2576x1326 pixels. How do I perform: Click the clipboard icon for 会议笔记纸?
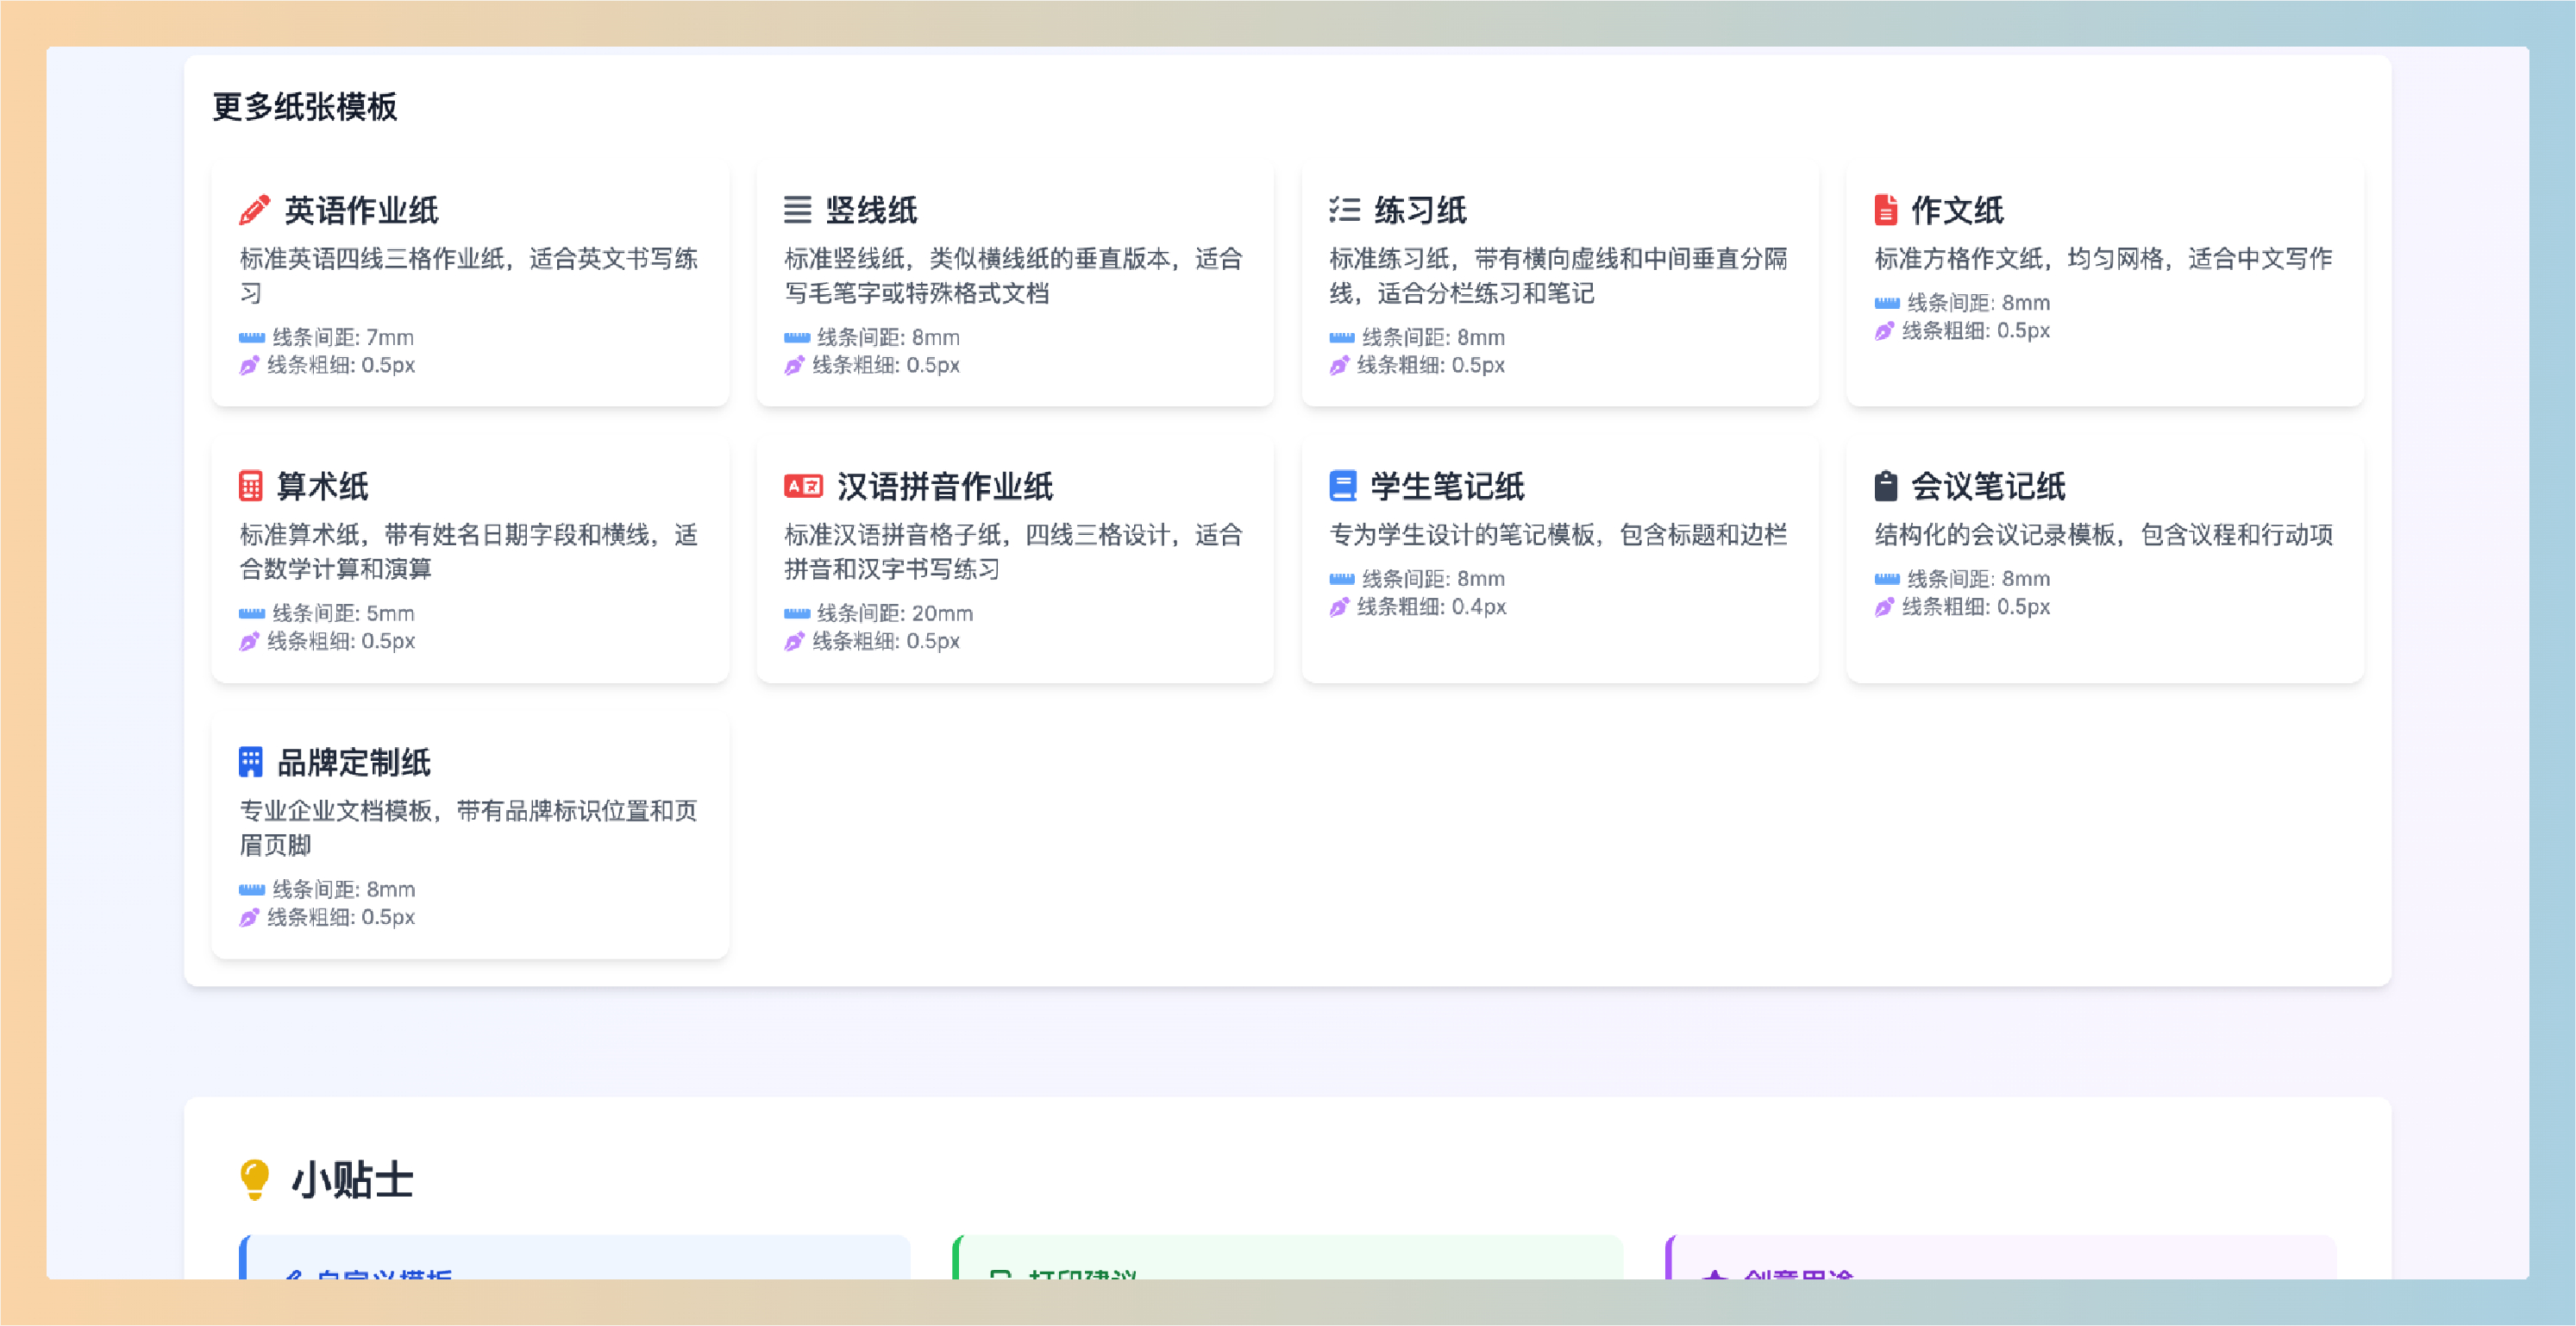pos(1885,486)
